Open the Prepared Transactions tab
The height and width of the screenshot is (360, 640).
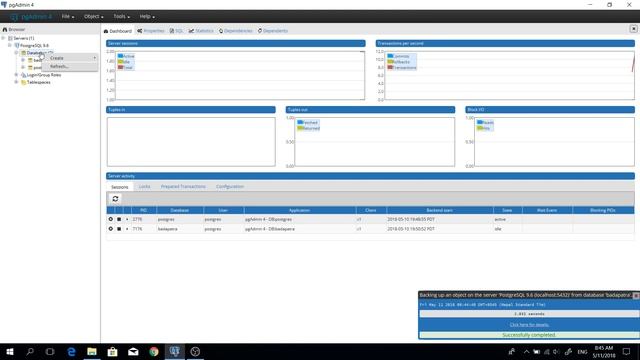(x=183, y=187)
